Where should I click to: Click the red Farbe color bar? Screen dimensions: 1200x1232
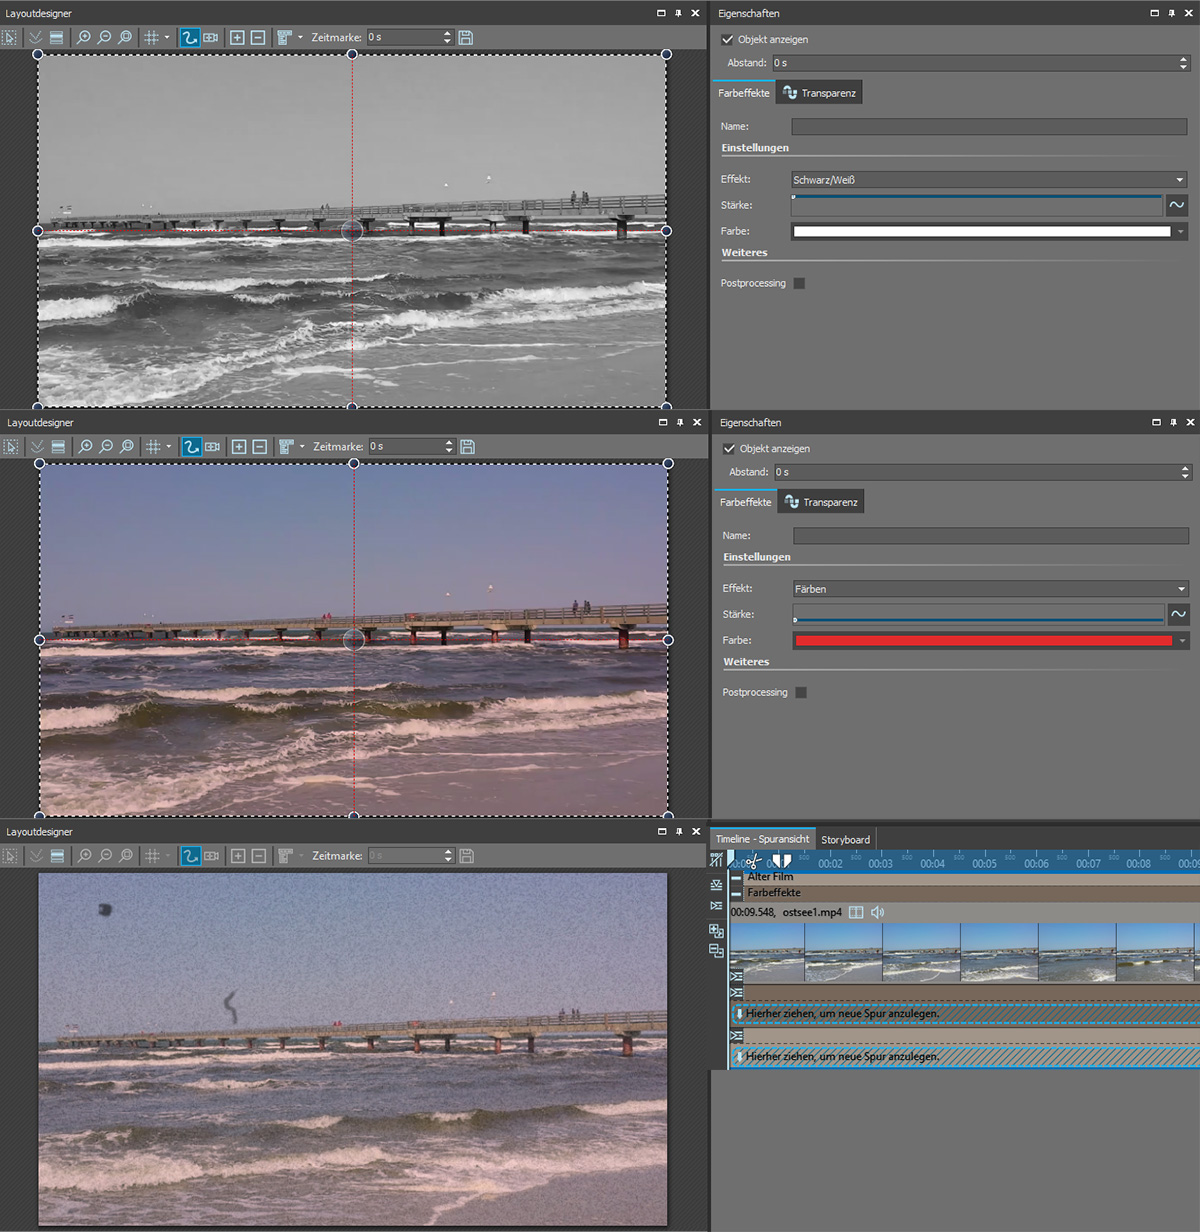pyautogui.click(x=983, y=640)
